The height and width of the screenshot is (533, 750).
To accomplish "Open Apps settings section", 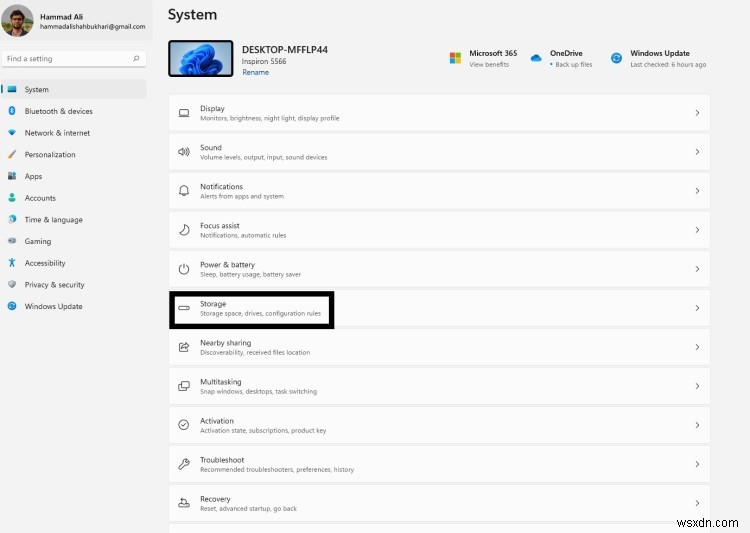I will click(74, 176).
